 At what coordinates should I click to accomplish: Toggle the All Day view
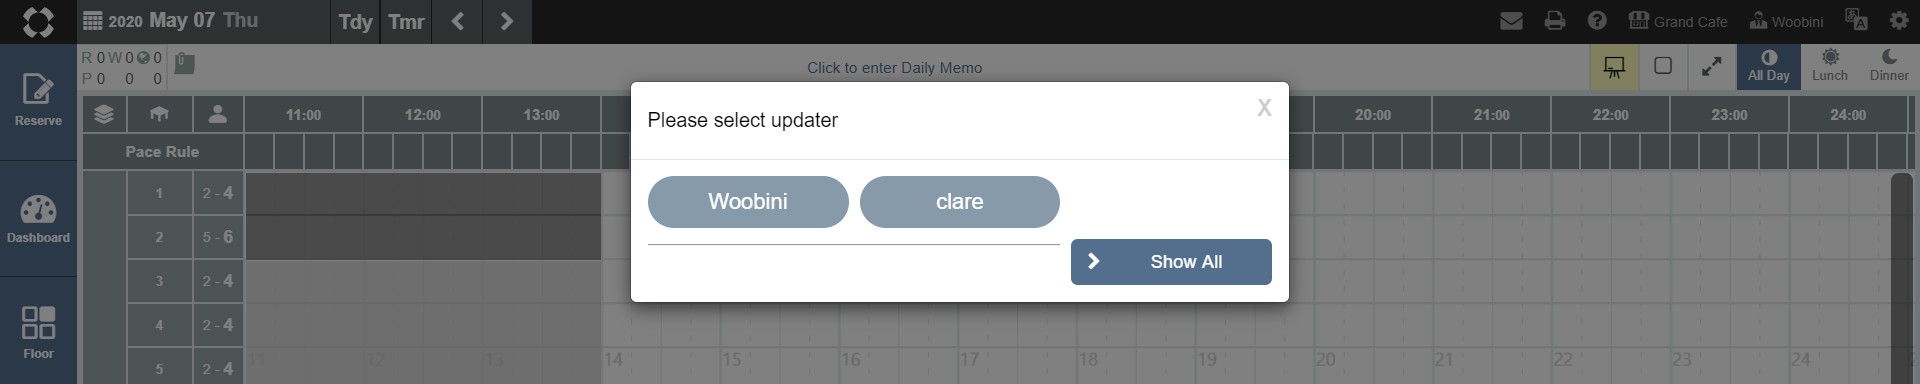pos(1768,67)
